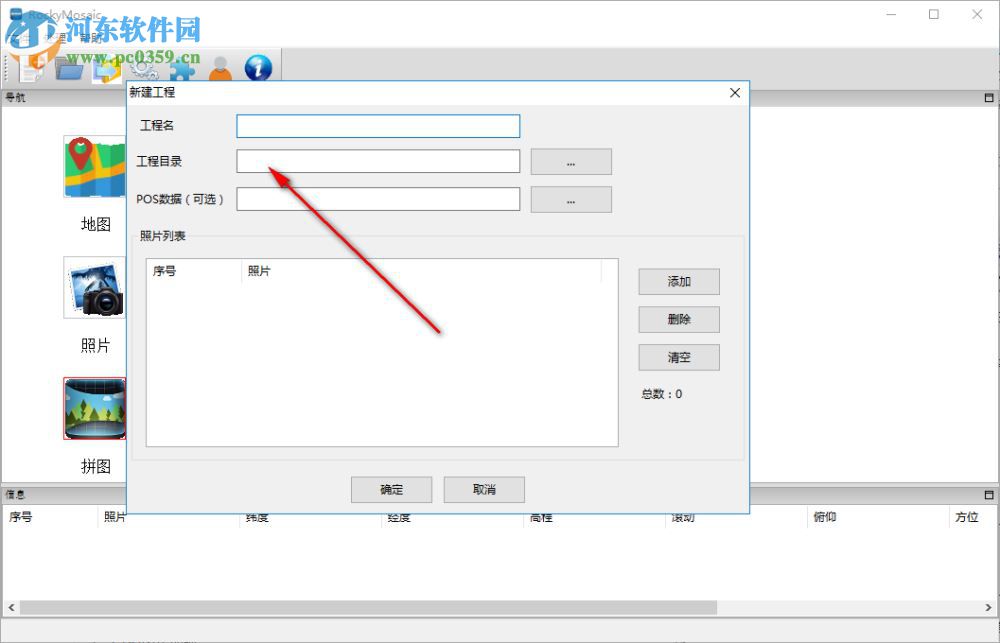This screenshot has width=1000, height=643.
Task: Click the plugin puzzle-piece toolbar icon
Action: [184, 70]
